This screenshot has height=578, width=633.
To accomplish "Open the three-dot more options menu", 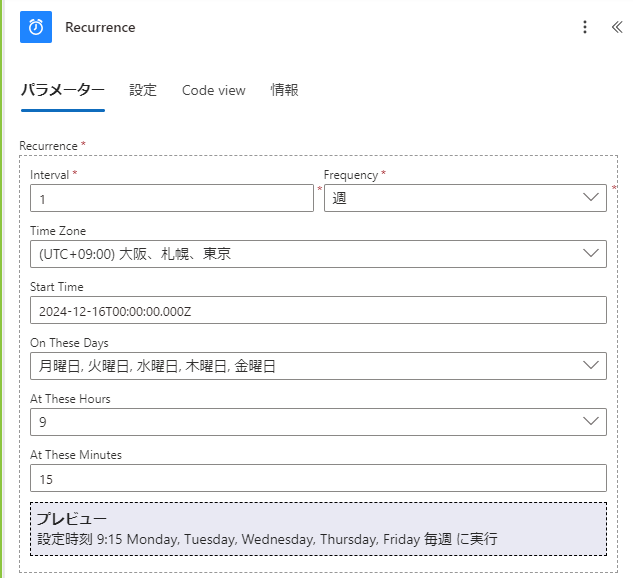I will (585, 27).
